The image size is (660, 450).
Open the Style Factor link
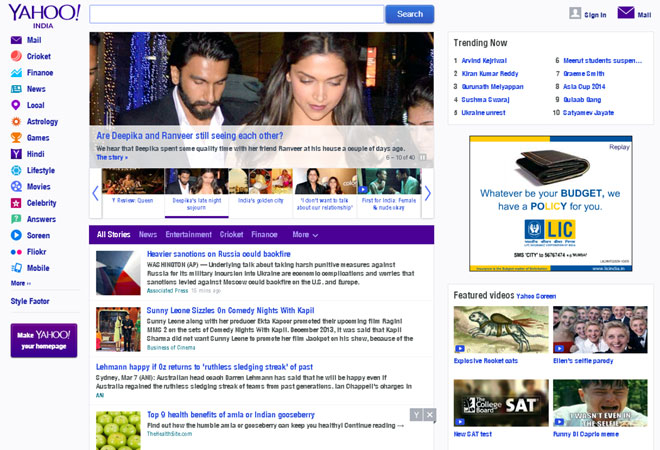pyautogui.click(x=30, y=301)
